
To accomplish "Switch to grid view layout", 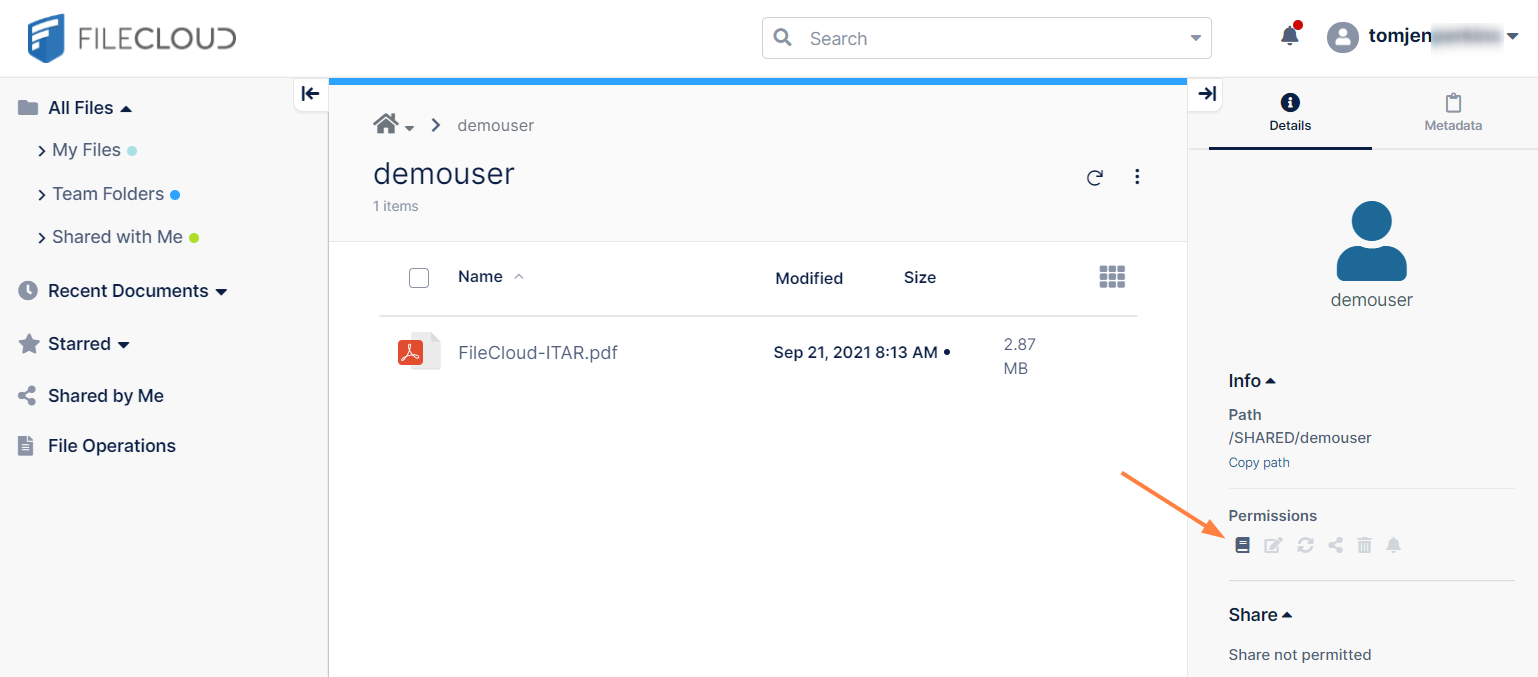I will pos(1112,277).
